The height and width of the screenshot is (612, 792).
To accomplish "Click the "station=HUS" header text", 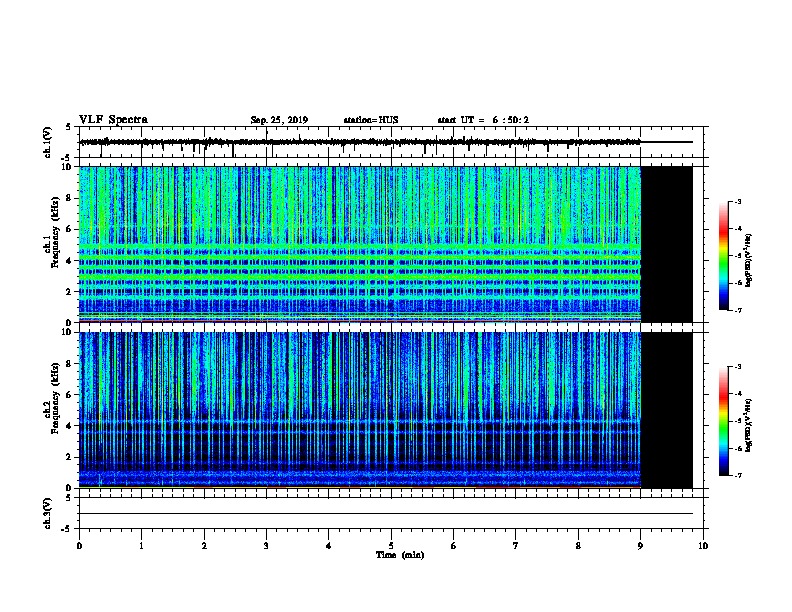I will coord(371,120).
